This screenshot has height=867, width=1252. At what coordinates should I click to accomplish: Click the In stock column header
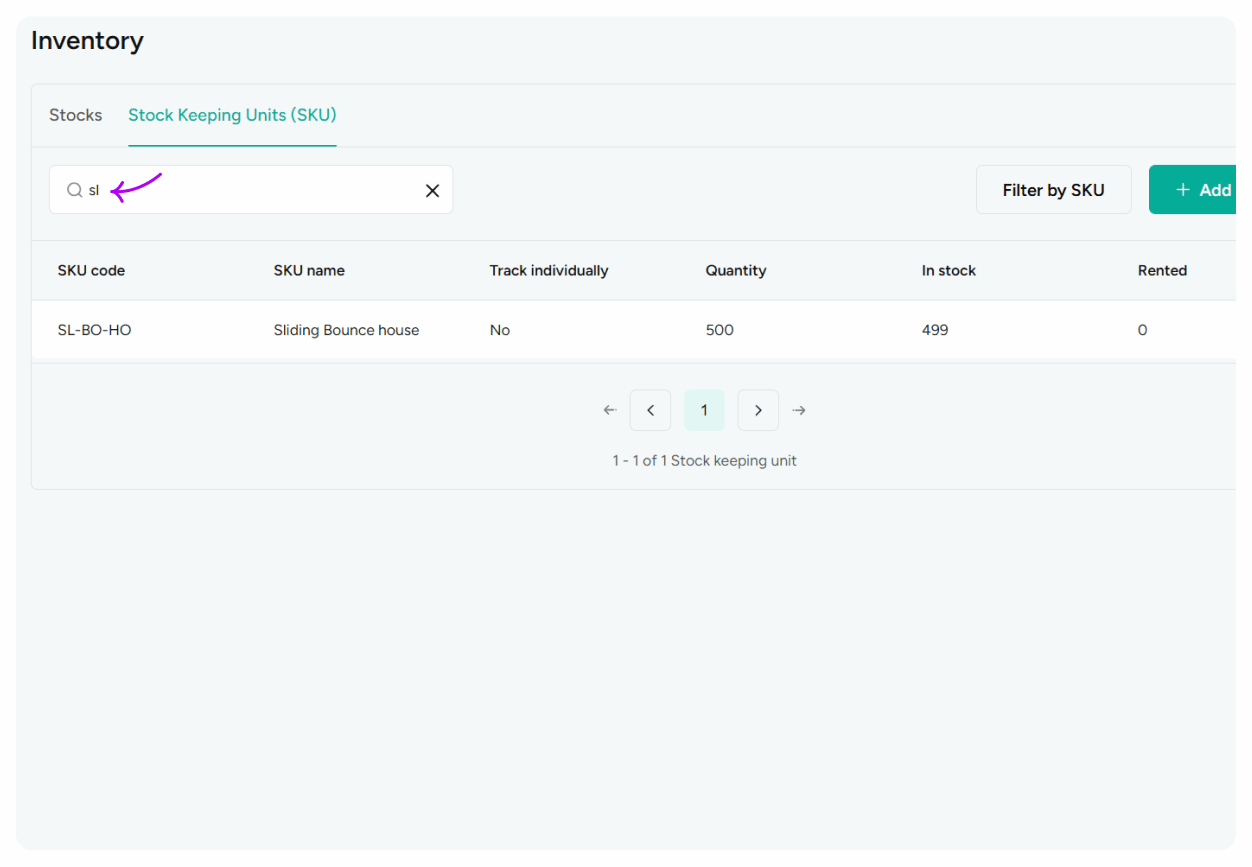coord(948,270)
